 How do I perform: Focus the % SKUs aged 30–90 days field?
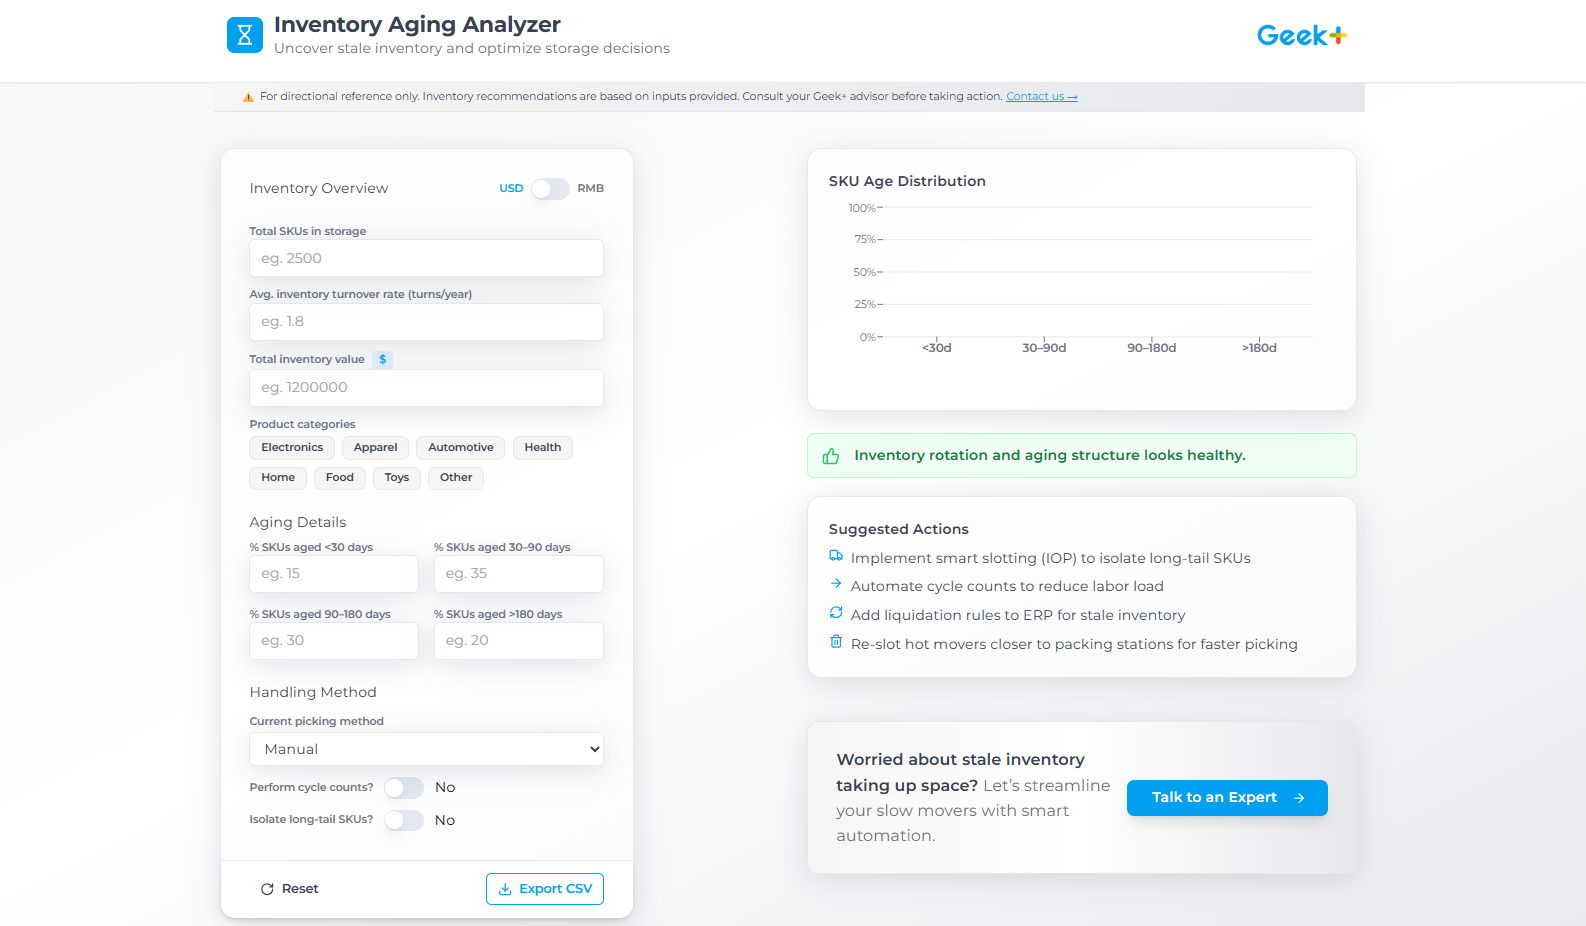[519, 574]
